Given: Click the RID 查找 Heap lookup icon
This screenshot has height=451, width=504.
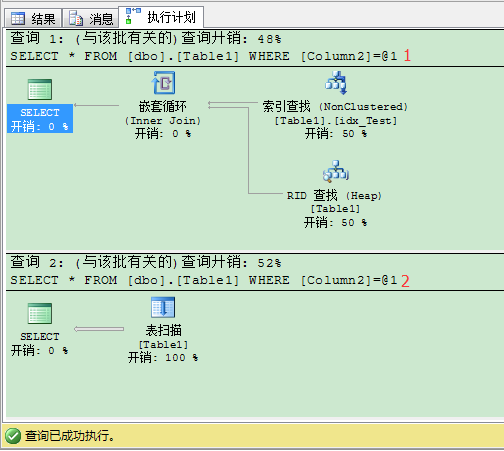Looking at the screenshot, I should click(336, 171).
